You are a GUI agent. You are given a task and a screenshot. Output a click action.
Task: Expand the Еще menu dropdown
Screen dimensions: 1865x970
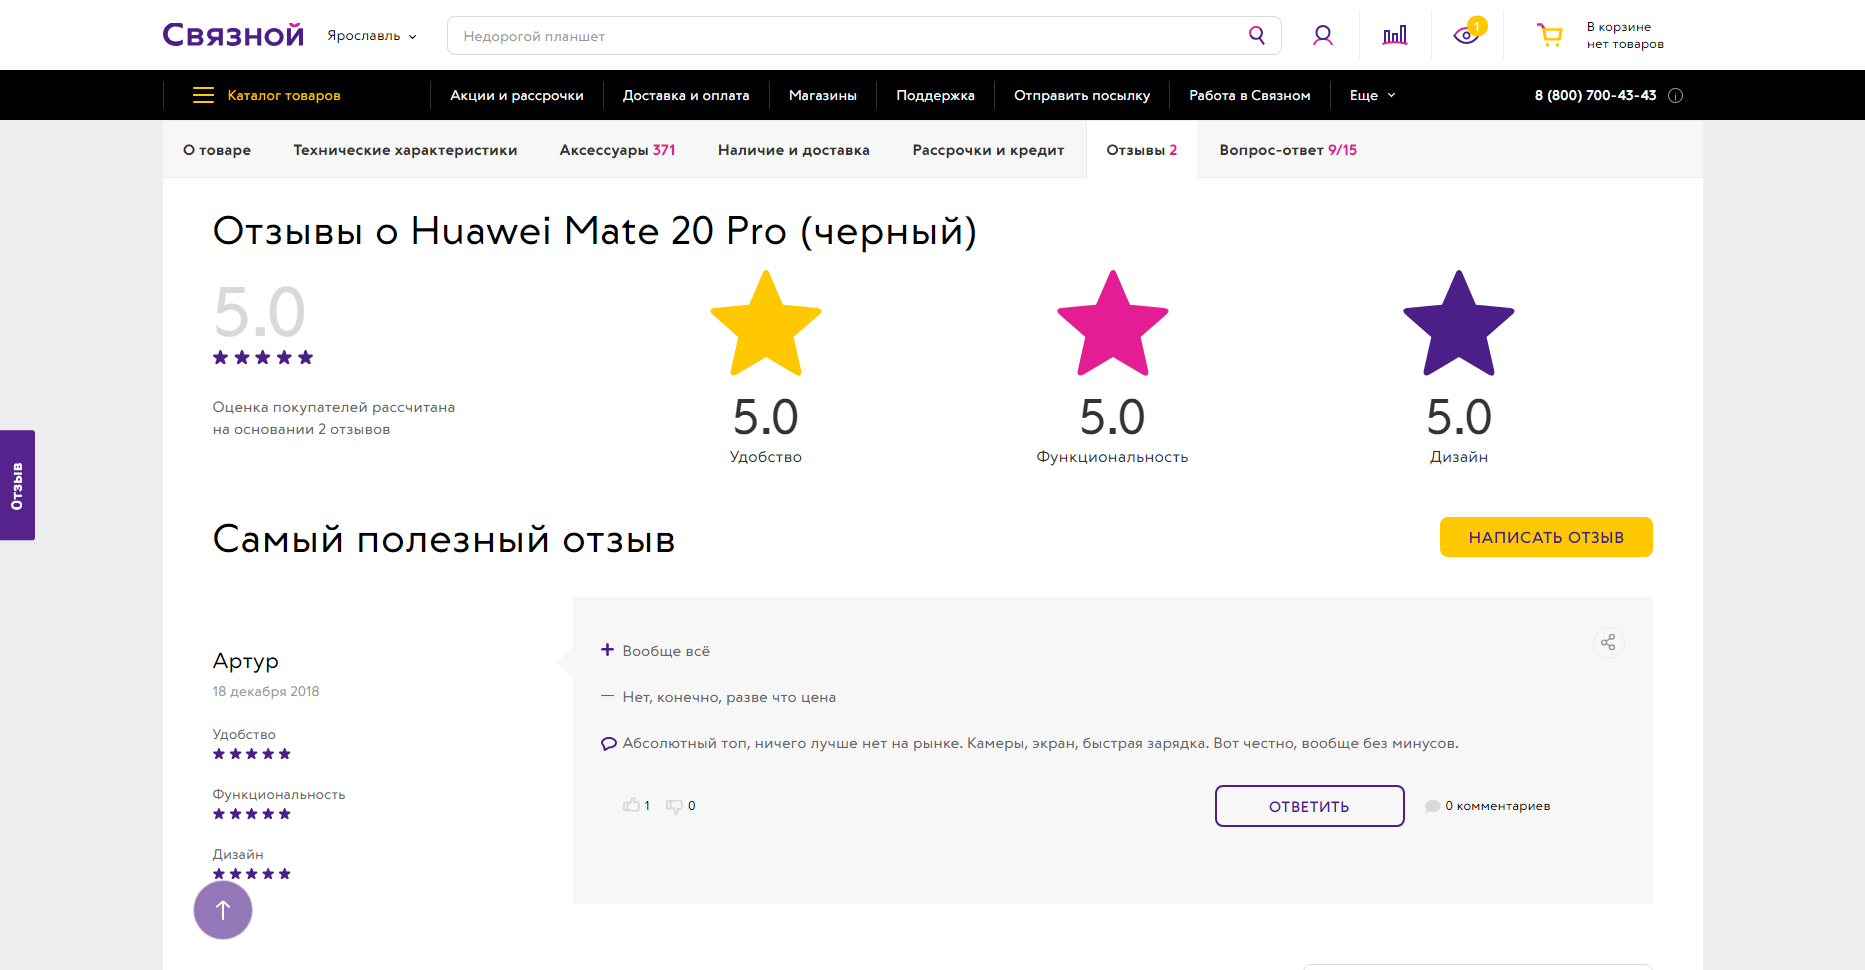tap(1372, 95)
